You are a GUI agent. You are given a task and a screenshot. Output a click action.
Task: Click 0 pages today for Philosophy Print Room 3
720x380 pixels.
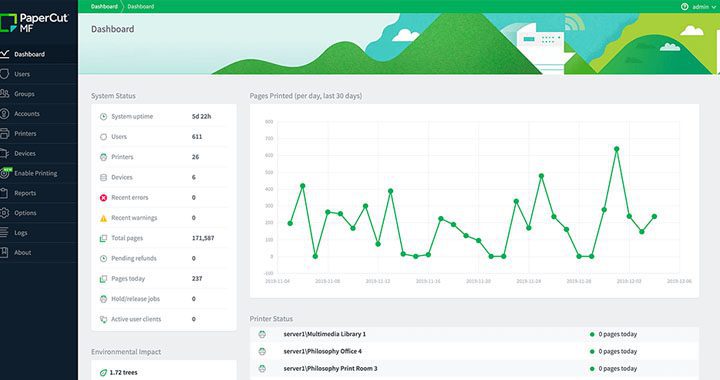click(x=618, y=369)
